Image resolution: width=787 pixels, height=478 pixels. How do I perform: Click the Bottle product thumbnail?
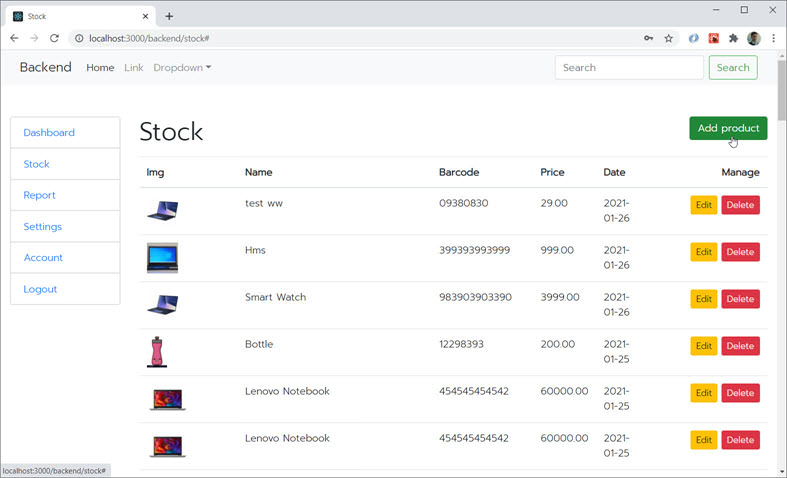156,352
